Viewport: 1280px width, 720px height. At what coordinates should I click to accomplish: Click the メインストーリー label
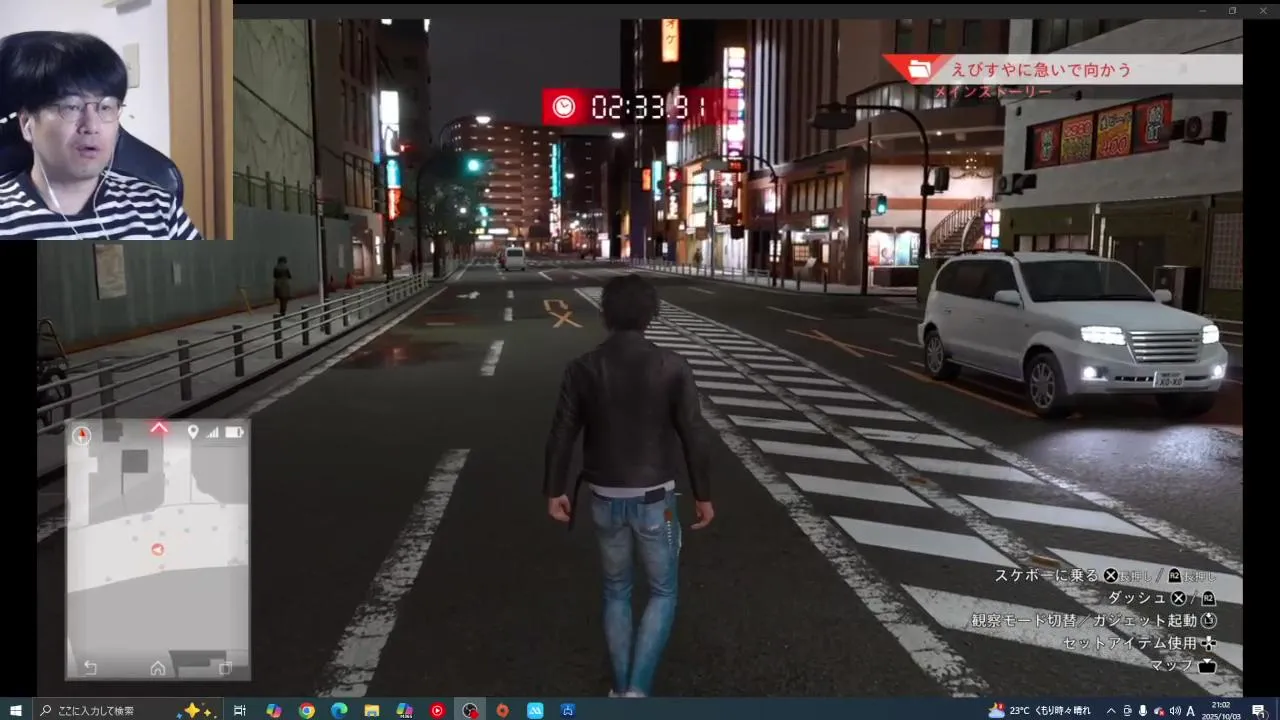coord(992,92)
